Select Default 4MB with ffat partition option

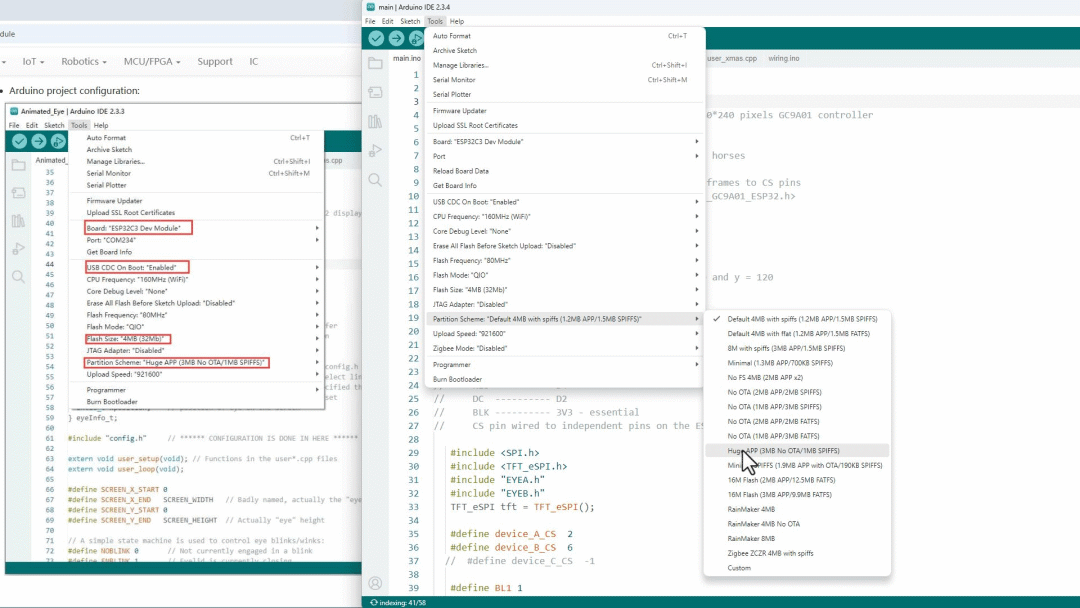pyautogui.click(x=797, y=333)
